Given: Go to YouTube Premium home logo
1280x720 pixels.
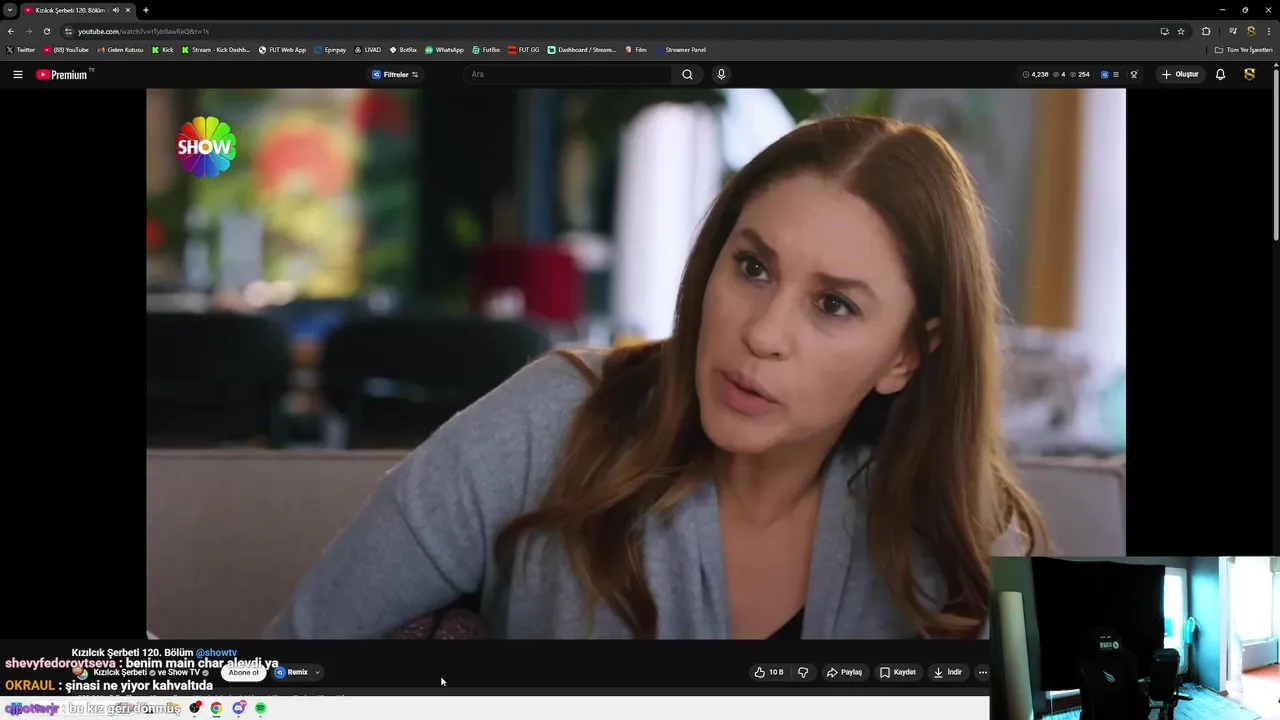Looking at the screenshot, I should [x=64, y=74].
